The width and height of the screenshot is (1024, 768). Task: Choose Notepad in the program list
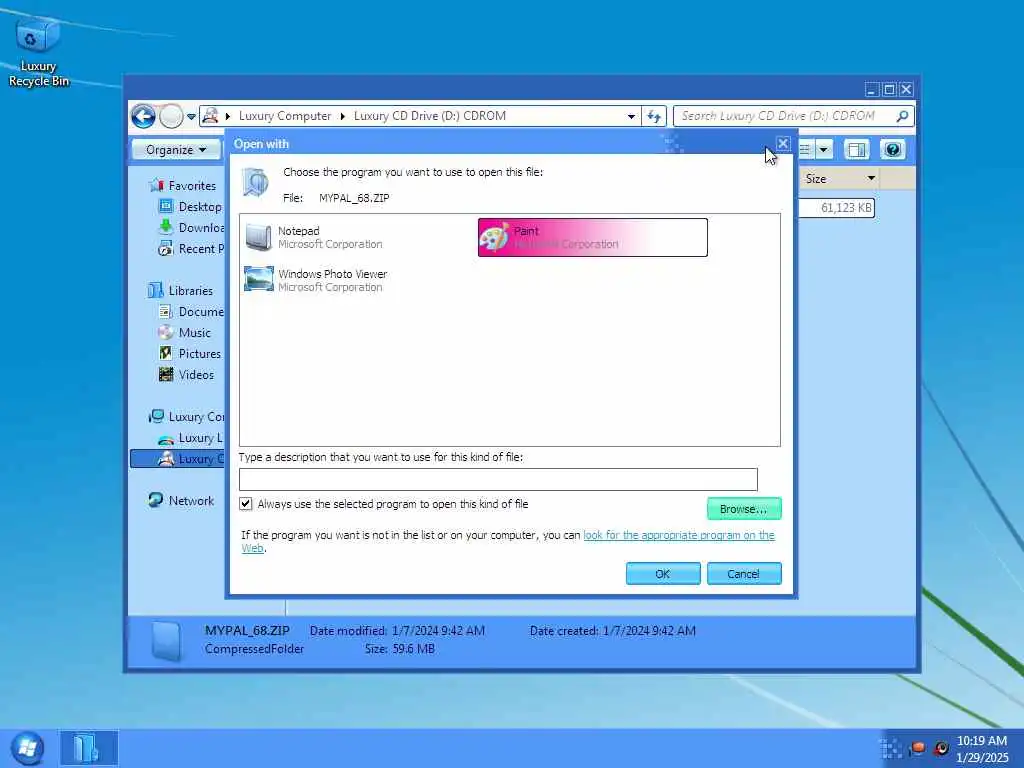357,237
